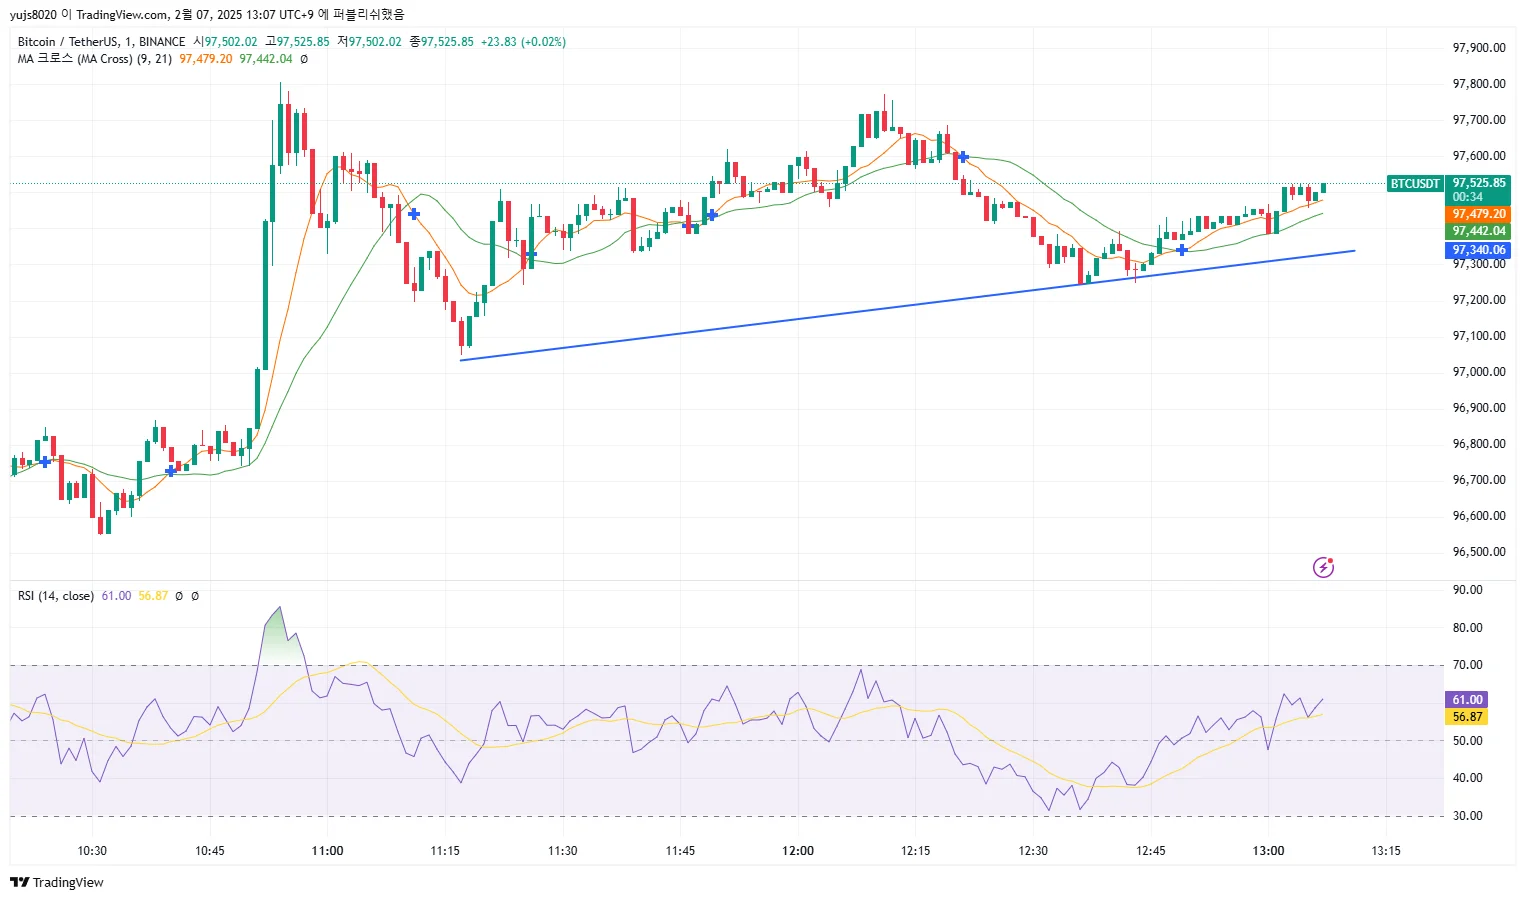Click the ∅ symbol in MA Cross legend
This screenshot has height=900, width=1526.
point(304,59)
